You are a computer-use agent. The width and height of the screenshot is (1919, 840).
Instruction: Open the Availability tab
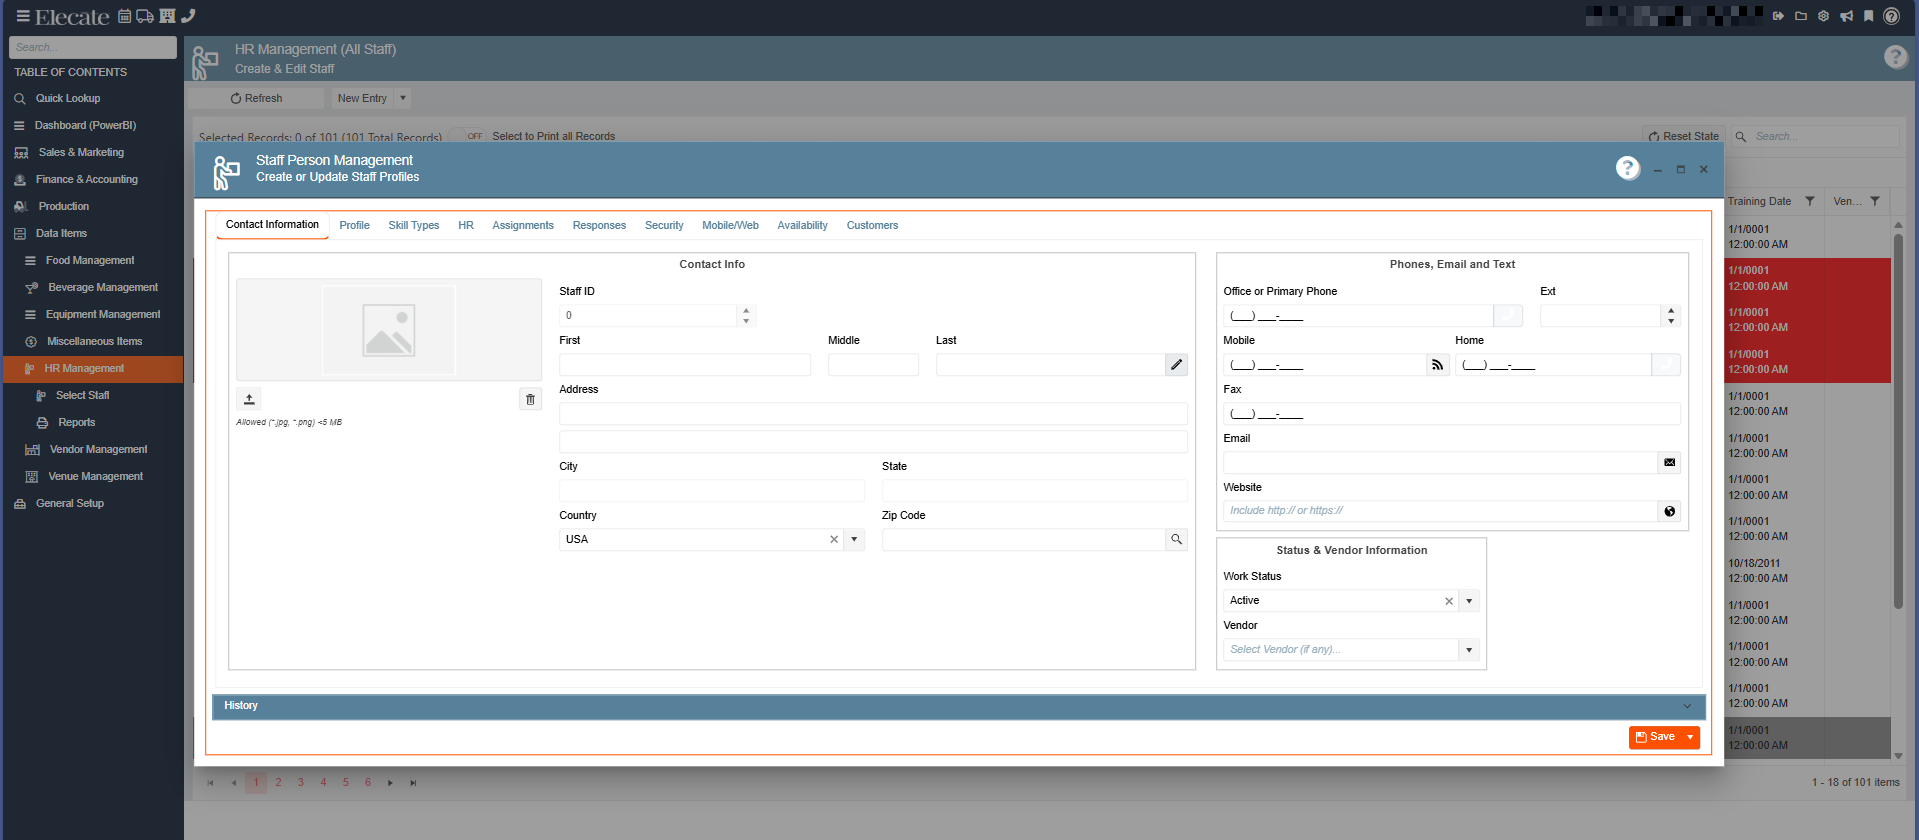(x=802, y=225)
